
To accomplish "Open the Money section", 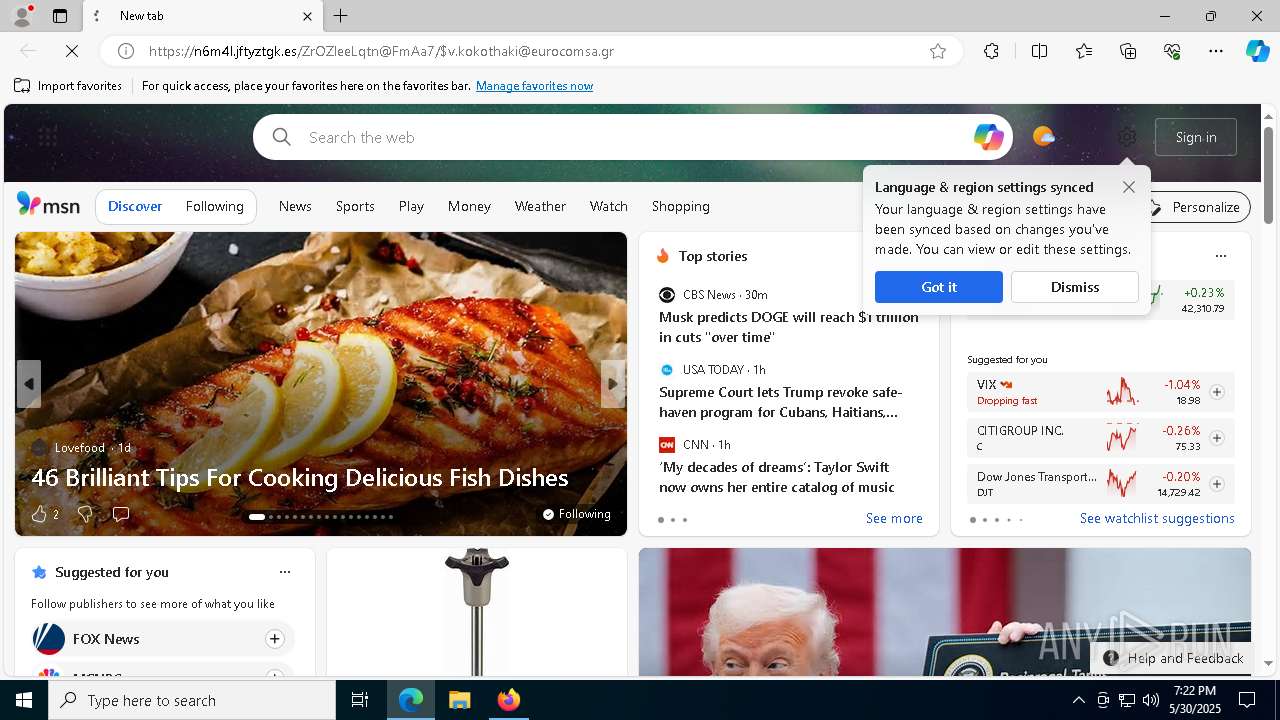I will tap(469, 206).
